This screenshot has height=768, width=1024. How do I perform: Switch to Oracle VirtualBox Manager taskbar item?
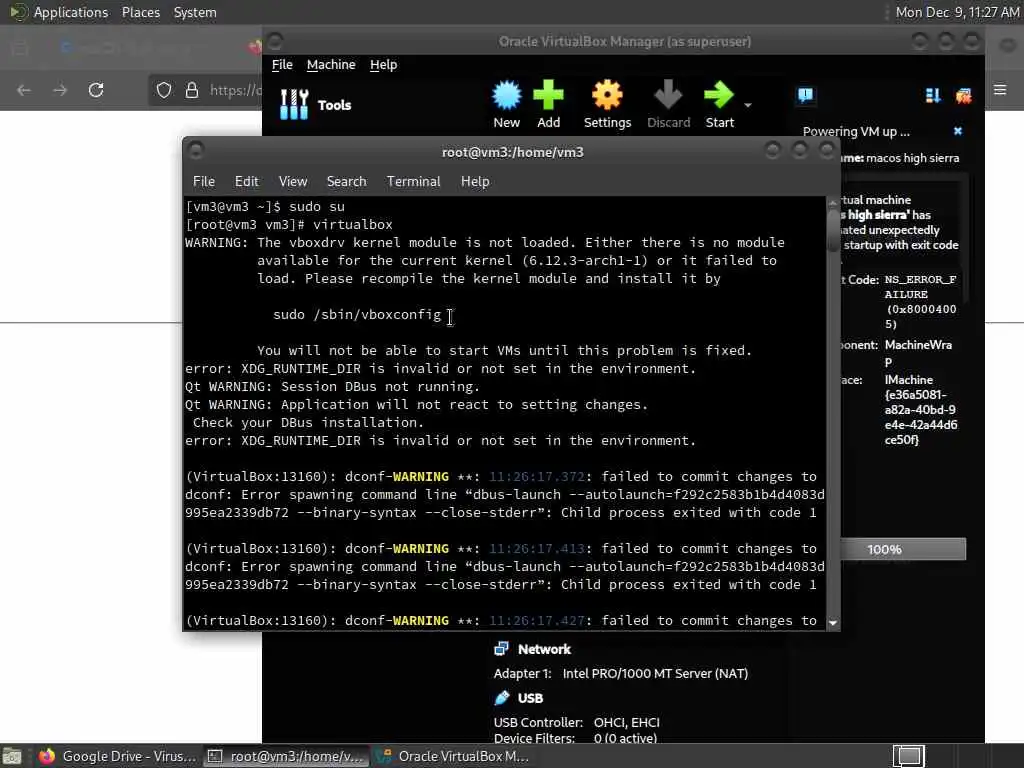tap(455, 756)
